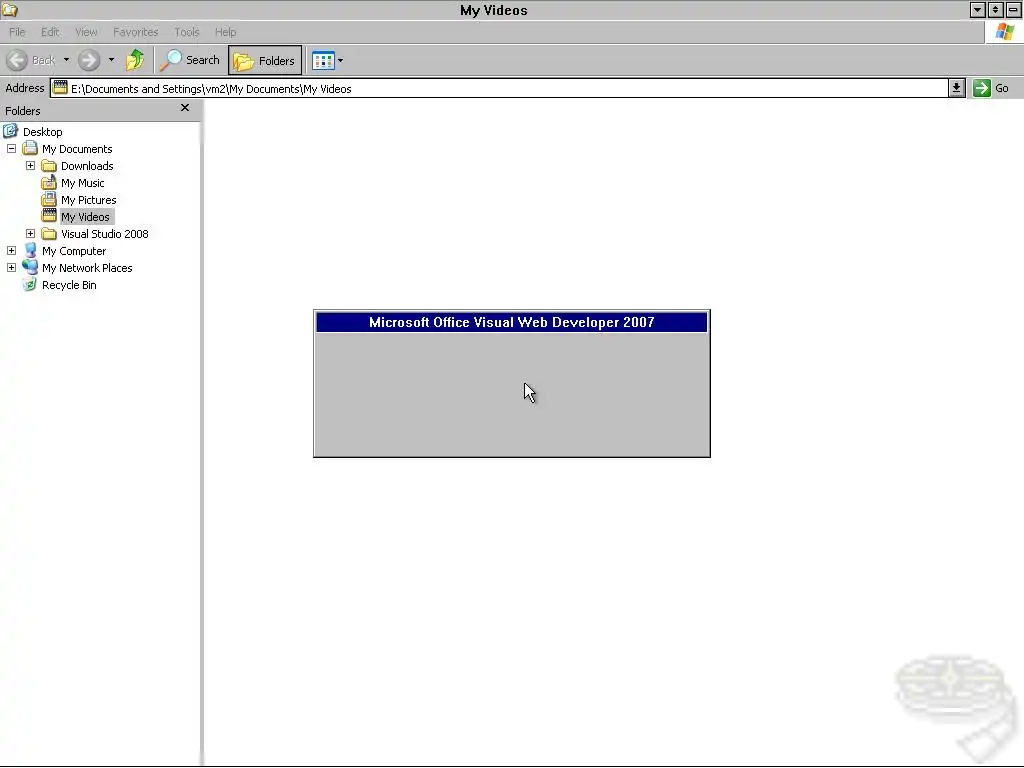This screenshot has width=1024, height=768.
Task: Close the Folders pane
Action: click(x=185, y=108)
